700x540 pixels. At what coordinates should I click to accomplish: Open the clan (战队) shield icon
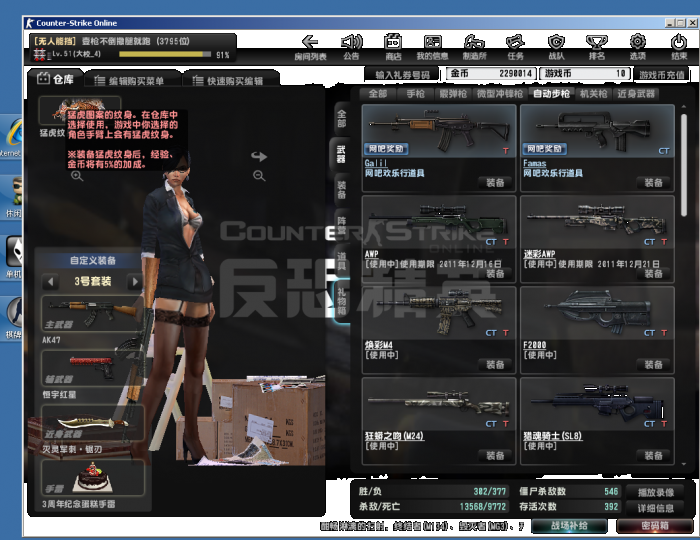click(556, 48)
